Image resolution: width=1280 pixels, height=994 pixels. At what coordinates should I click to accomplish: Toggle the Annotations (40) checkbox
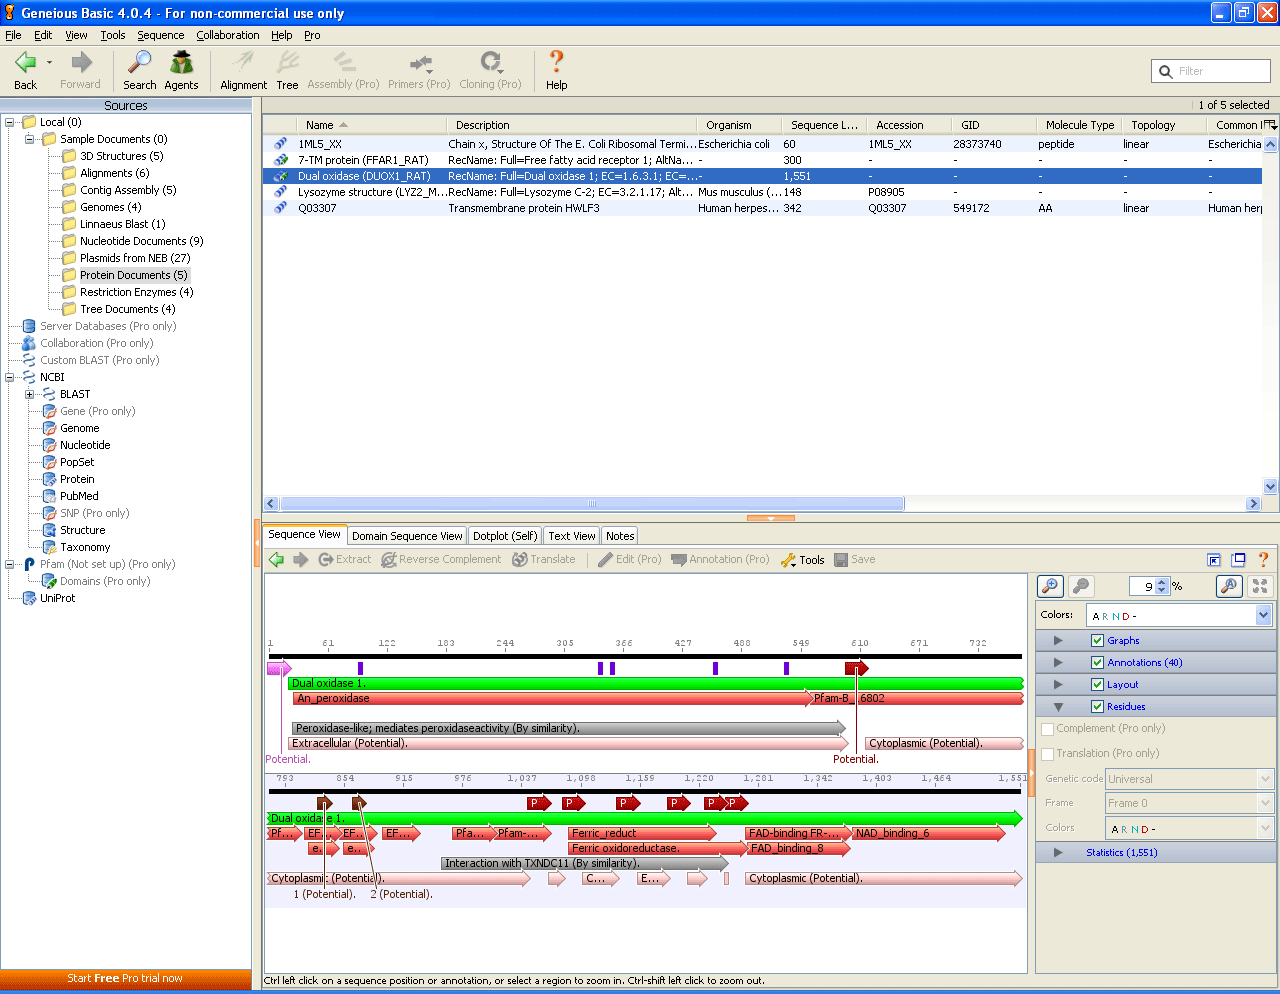[x=1097, y=663]
